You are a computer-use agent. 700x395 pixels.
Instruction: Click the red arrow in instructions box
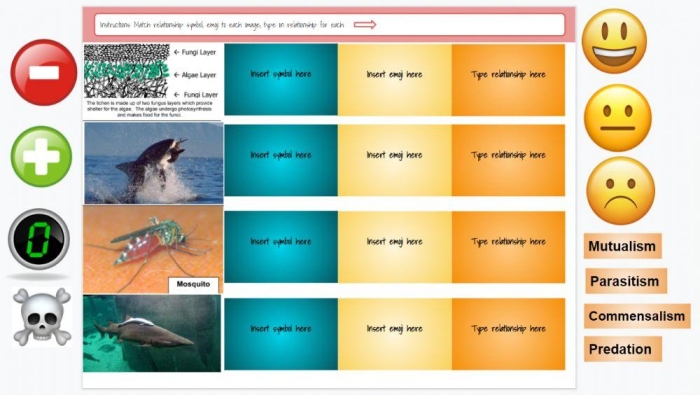pyautogui.click(x=365, y=25)
